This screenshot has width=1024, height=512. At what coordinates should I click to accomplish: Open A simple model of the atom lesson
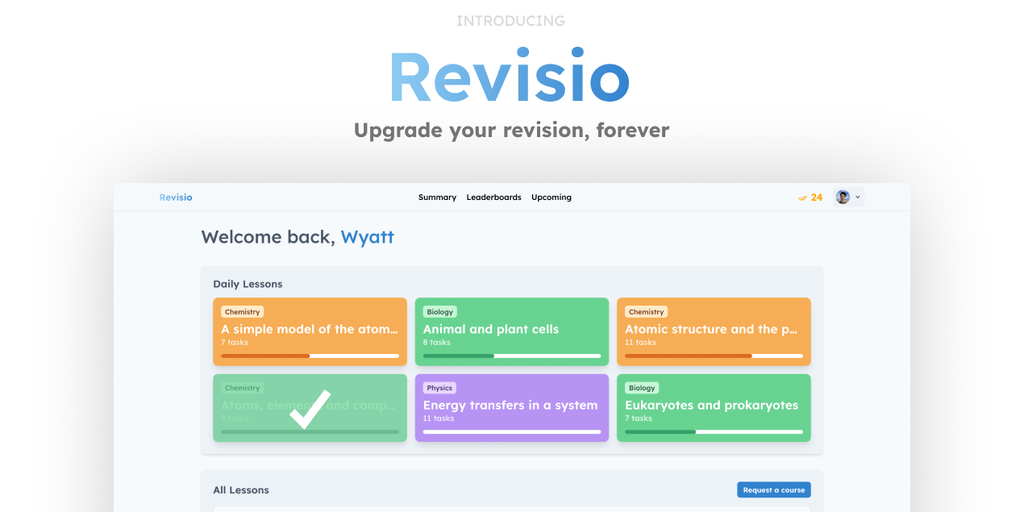click(310, 332)
